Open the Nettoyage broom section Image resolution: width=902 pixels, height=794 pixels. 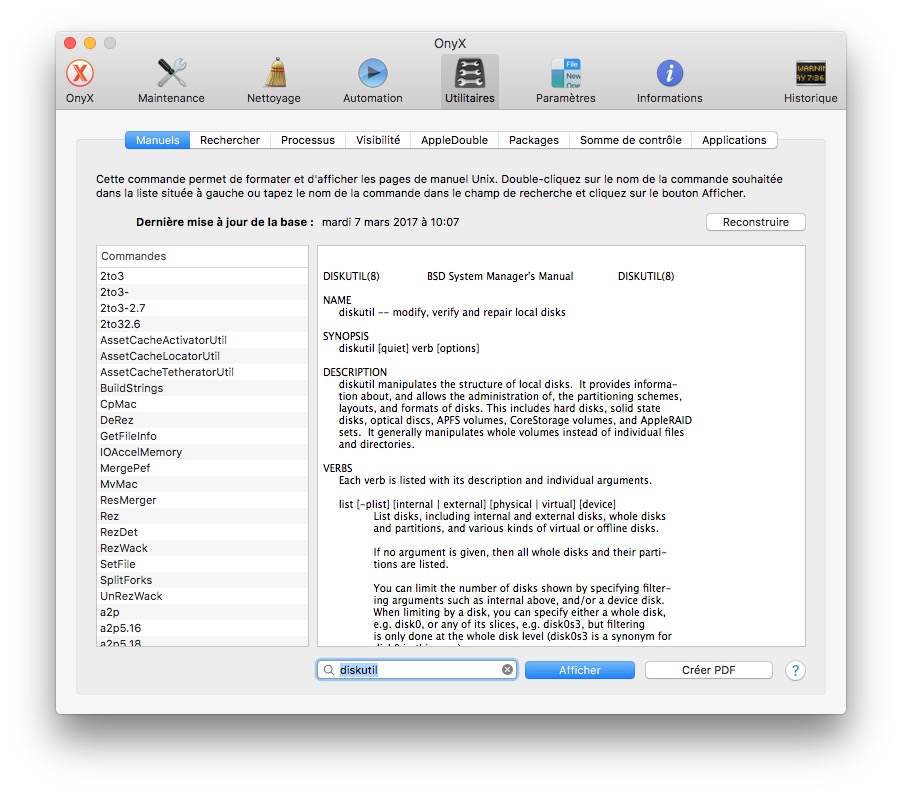pyautogui.click(x=274, y=81)
